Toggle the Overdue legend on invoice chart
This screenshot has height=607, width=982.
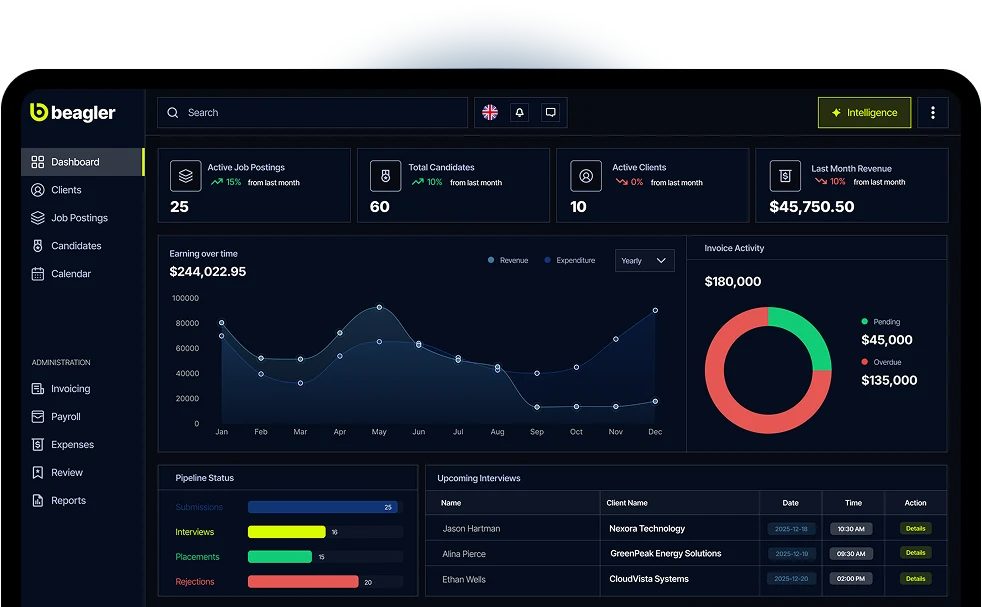pyautogui.click(x=881, y=362)
